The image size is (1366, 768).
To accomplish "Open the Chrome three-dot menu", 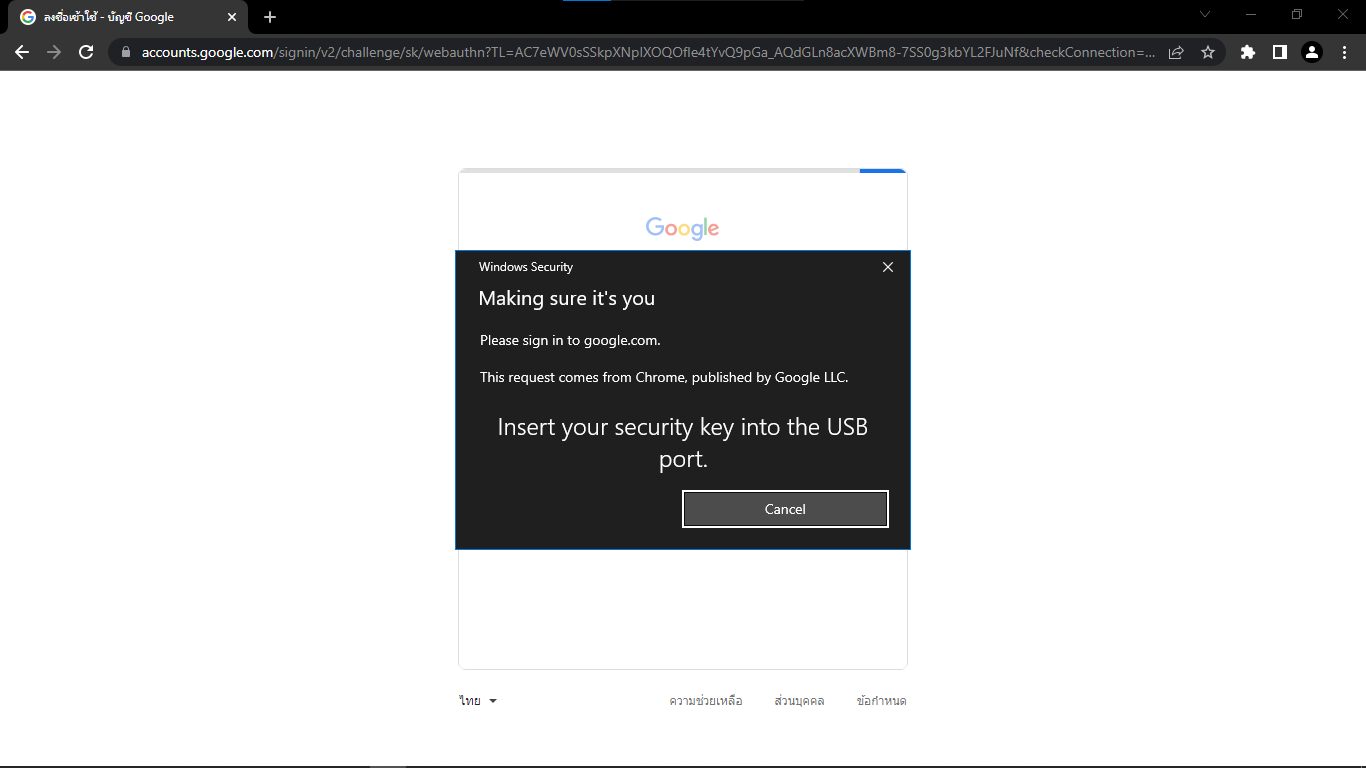I will coord(1344,52).
